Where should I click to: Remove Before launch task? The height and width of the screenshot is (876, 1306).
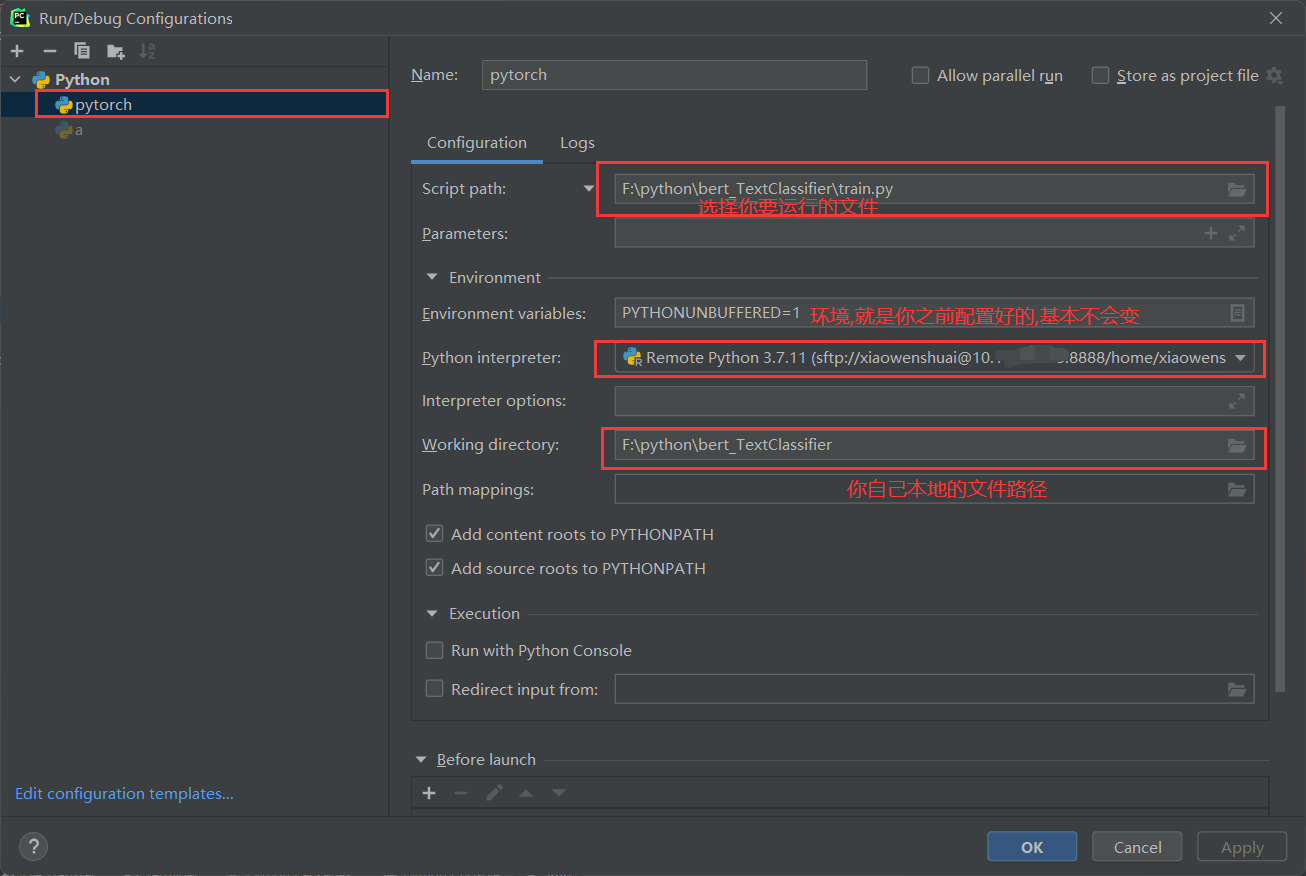point(461,793)
